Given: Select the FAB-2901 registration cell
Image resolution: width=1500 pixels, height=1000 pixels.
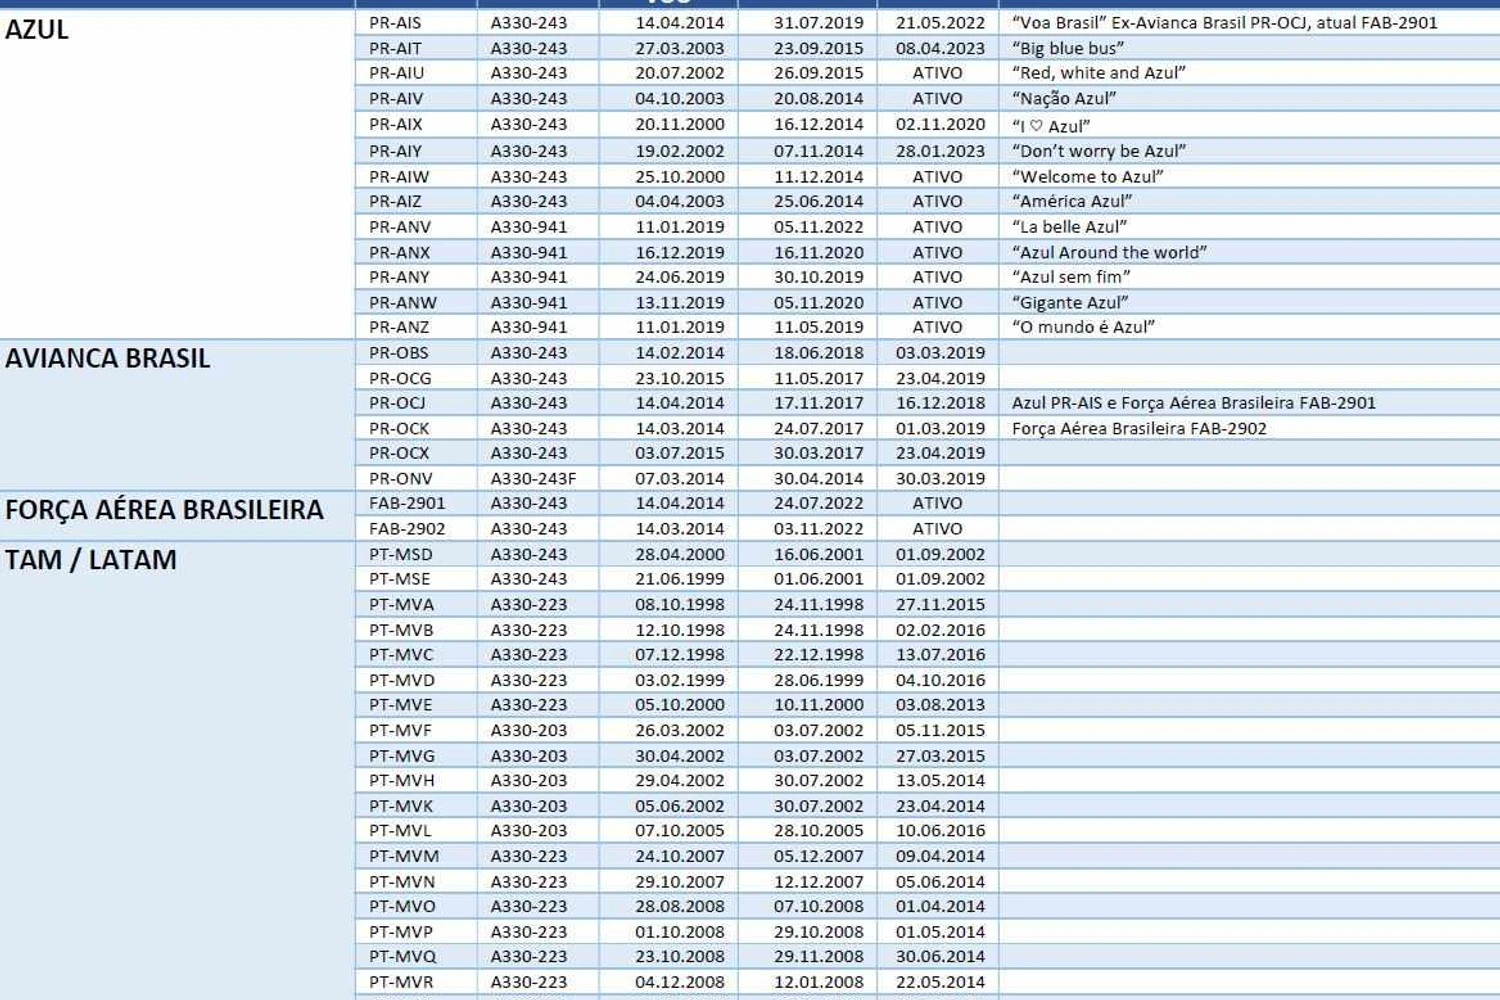Looking at the screenshot, I should (416, 503).
